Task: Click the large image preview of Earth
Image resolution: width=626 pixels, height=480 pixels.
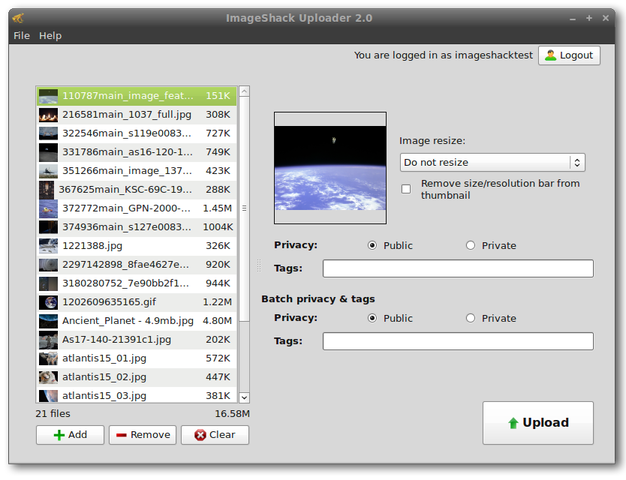Action: point(330,168)
